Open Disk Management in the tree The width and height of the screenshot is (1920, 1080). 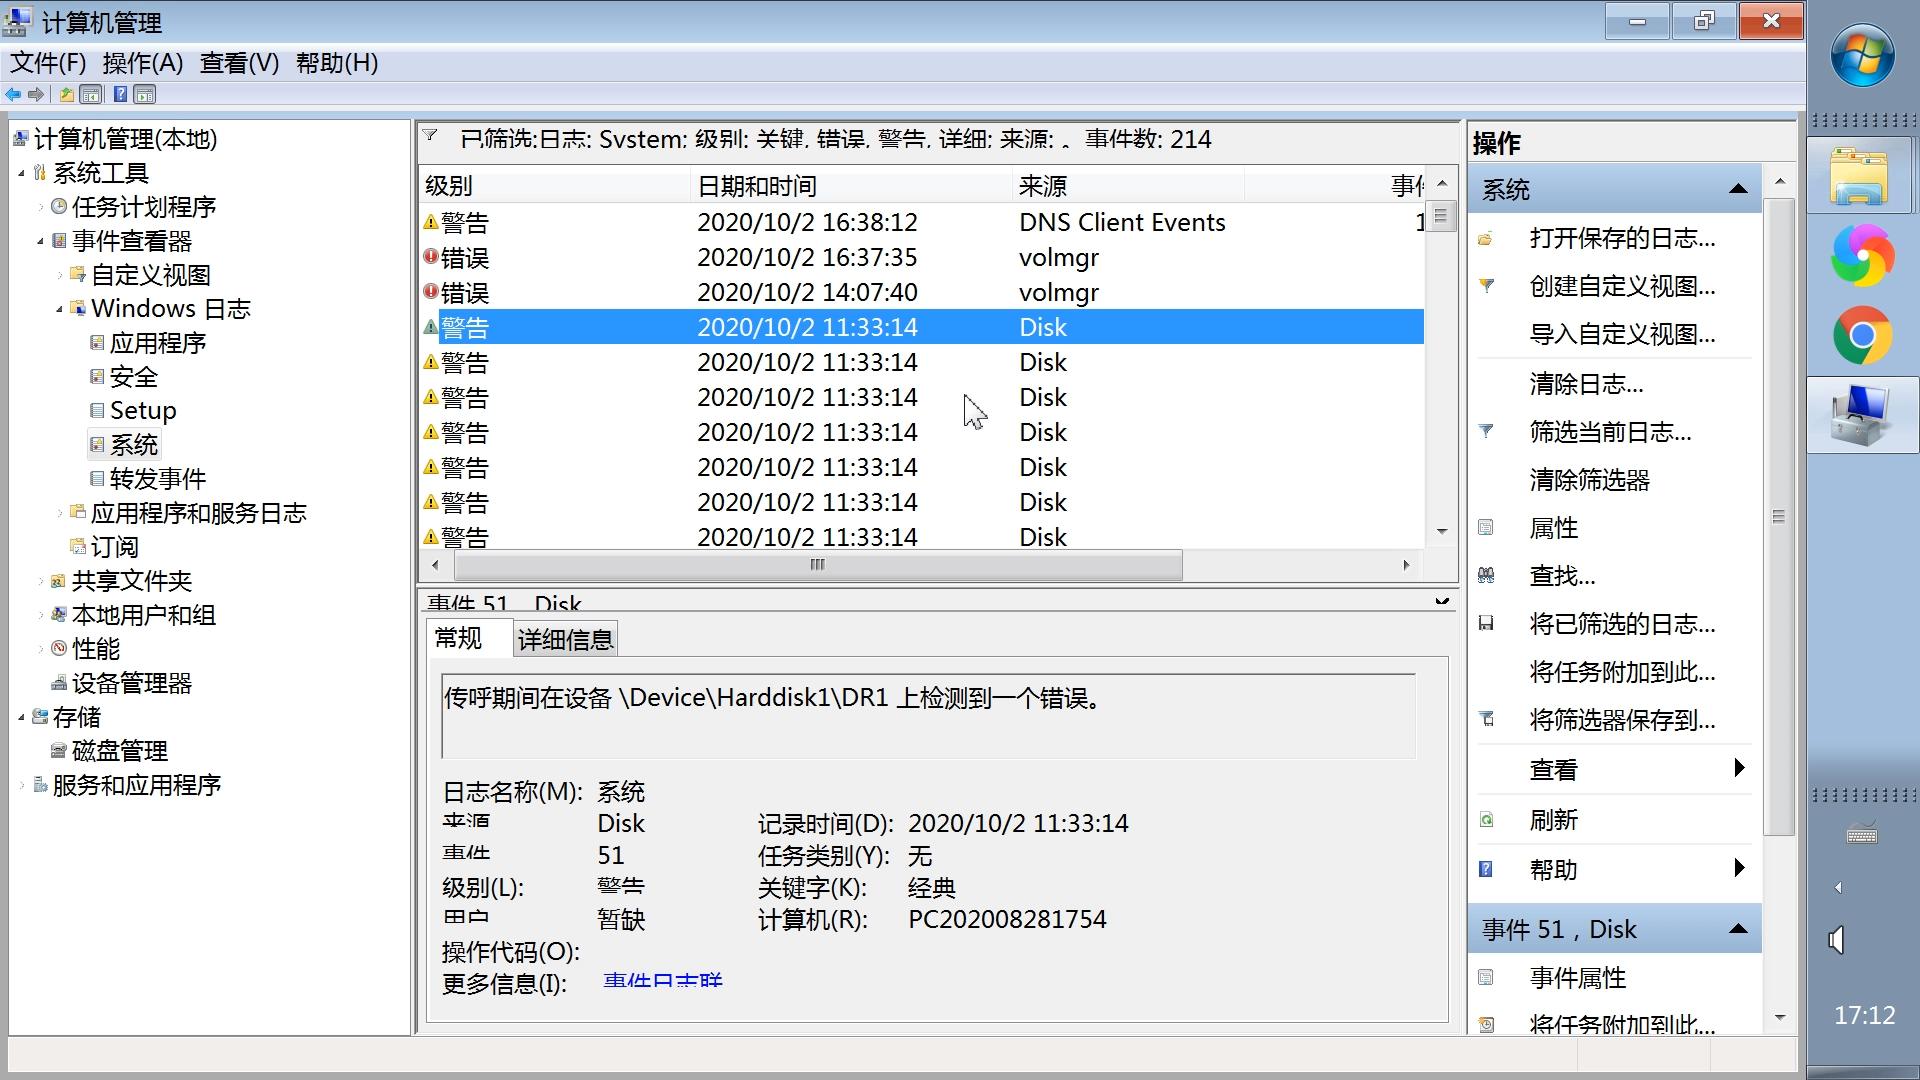pyautogui.click(x=119, y=751)
